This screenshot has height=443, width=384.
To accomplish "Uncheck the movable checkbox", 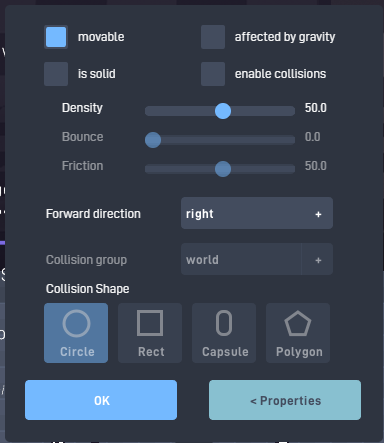I will pyautogui.click(x=56, y=37).
